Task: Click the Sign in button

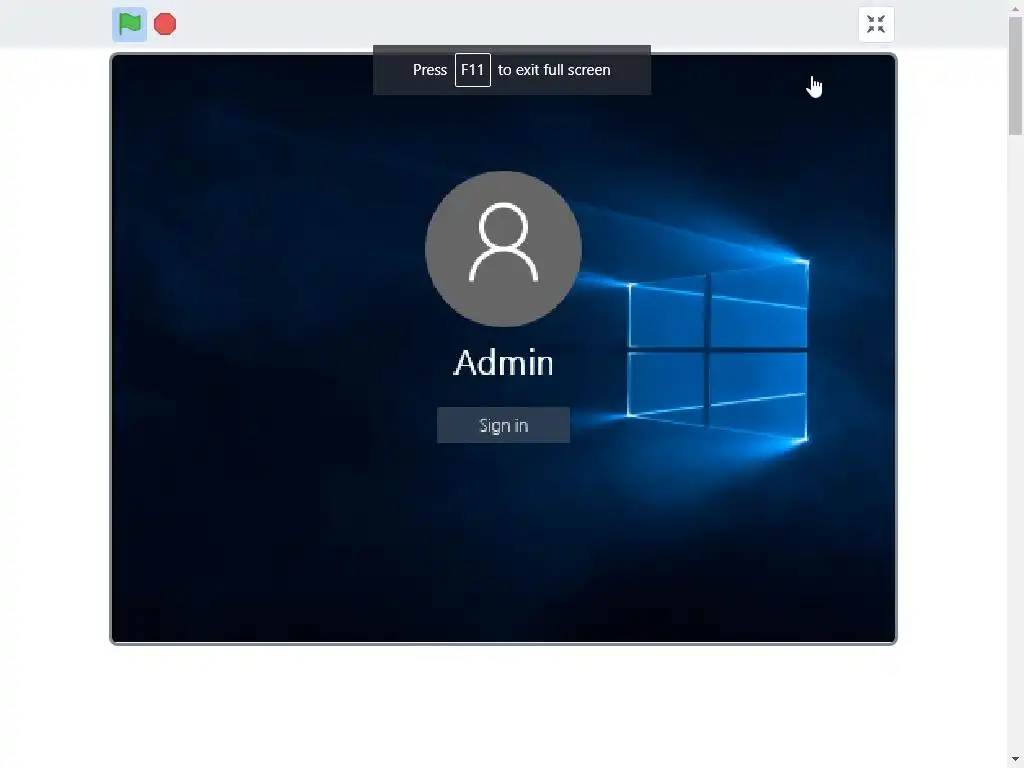Action: click(504, 425)
